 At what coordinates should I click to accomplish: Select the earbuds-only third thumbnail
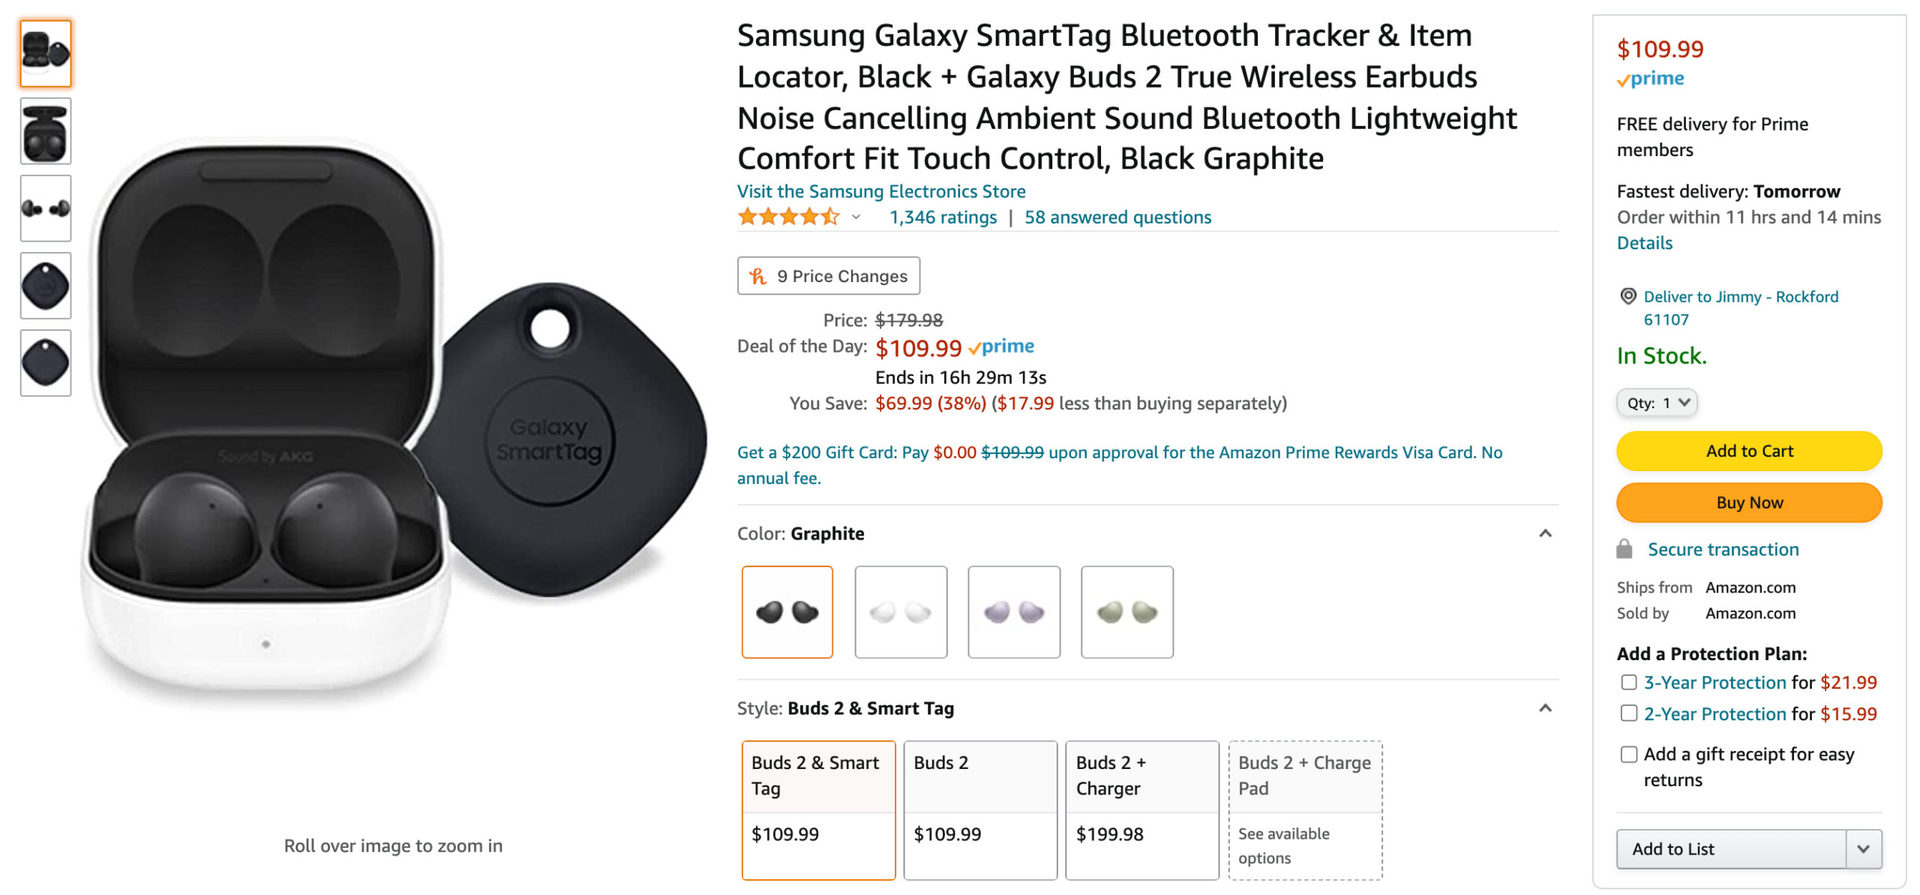click(46, 208)
